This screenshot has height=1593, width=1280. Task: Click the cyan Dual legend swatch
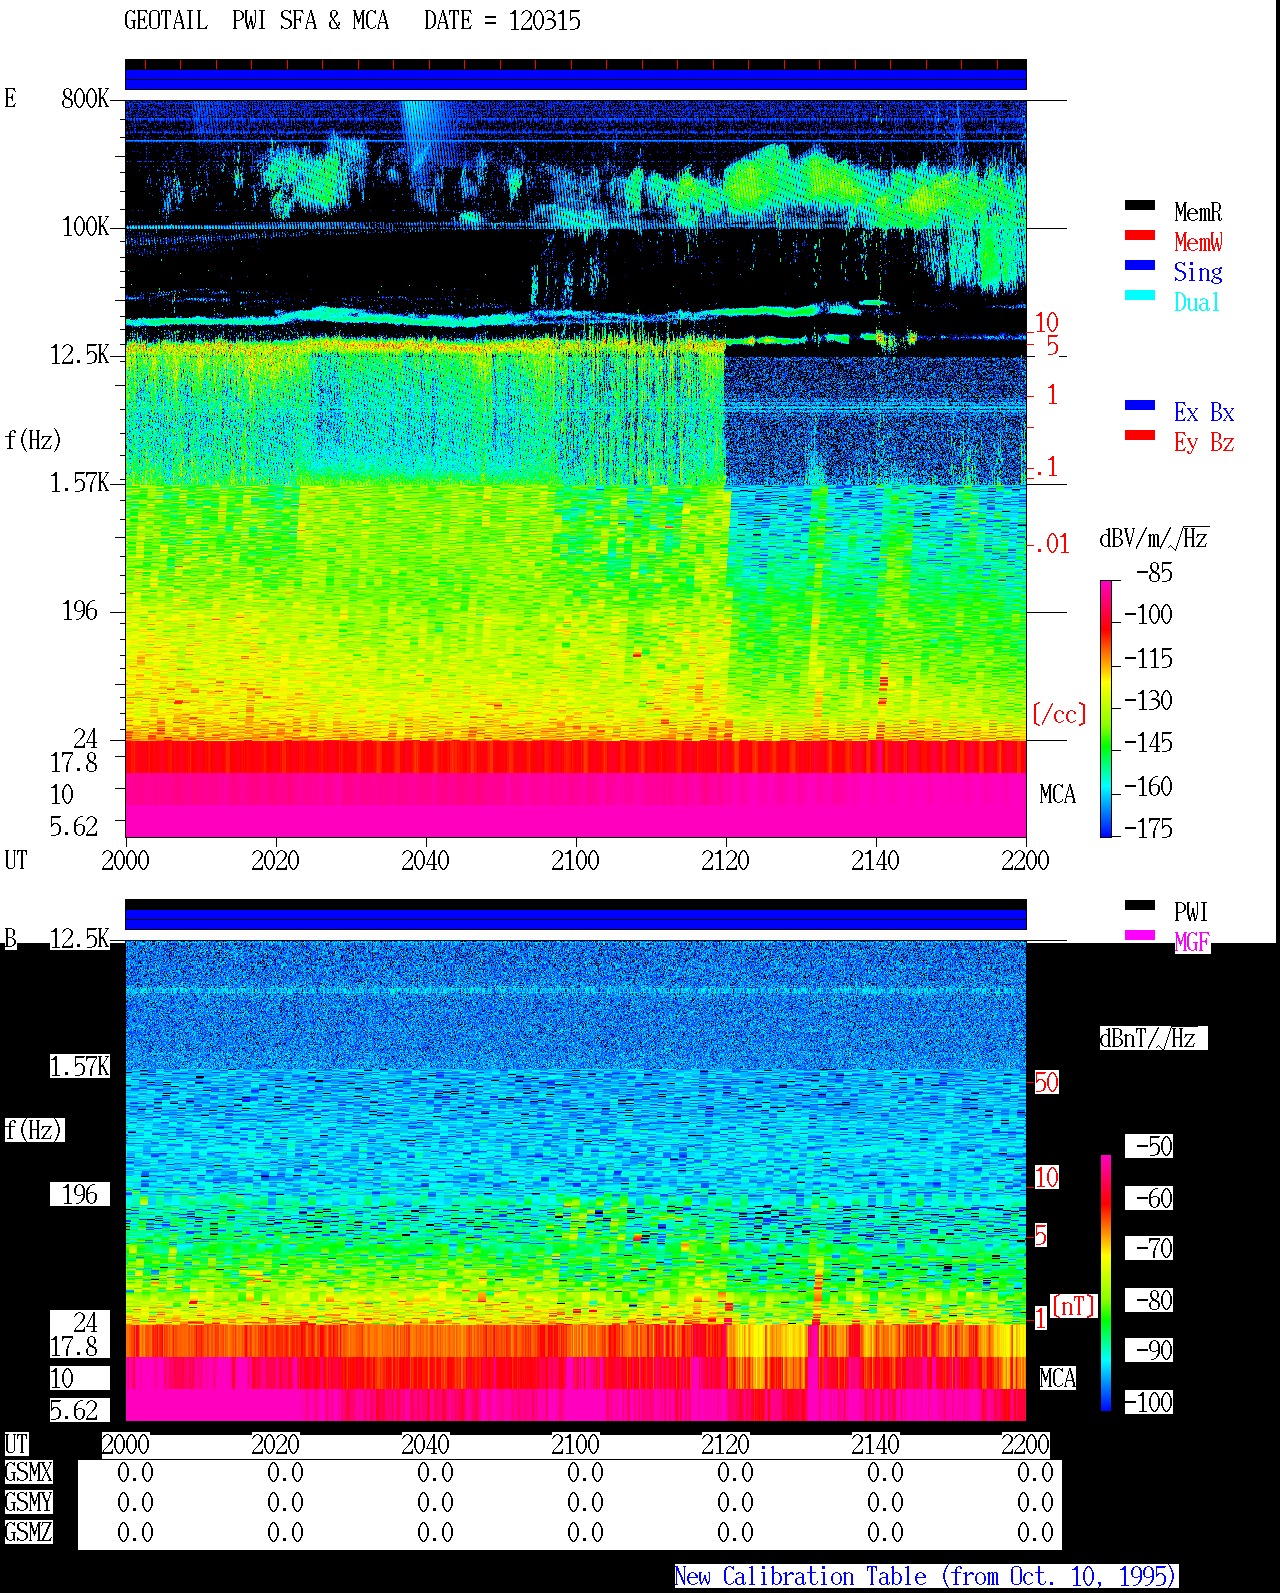click(x=1140, y=296)
